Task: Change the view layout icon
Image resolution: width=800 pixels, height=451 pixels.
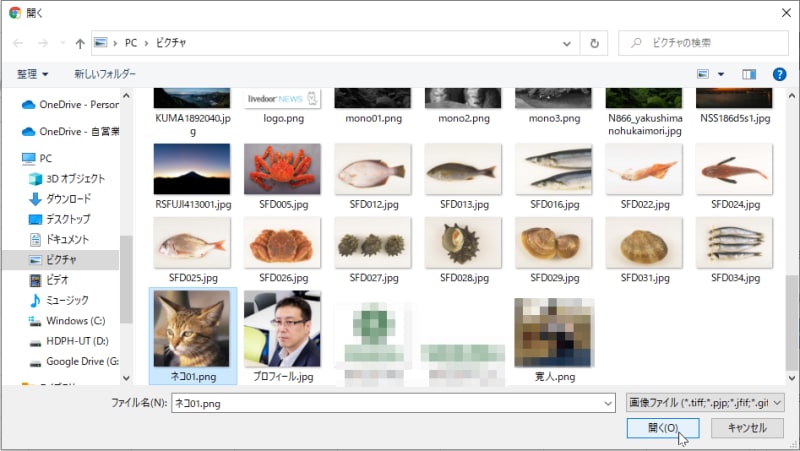Action: [x=703, y=74]
